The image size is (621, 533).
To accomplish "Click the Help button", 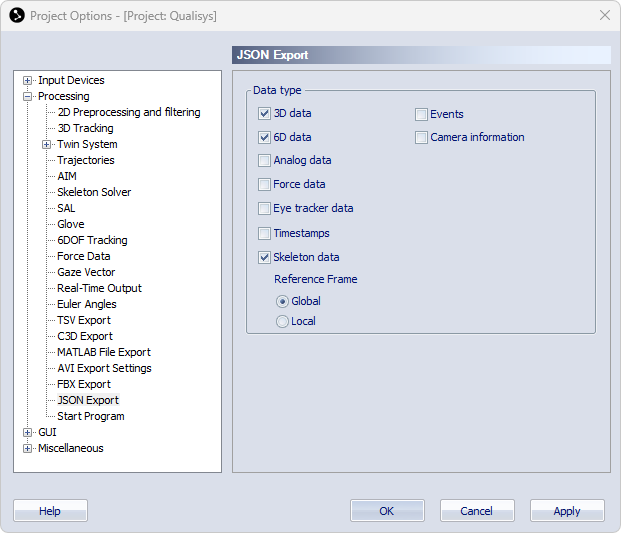I will 50,511.
